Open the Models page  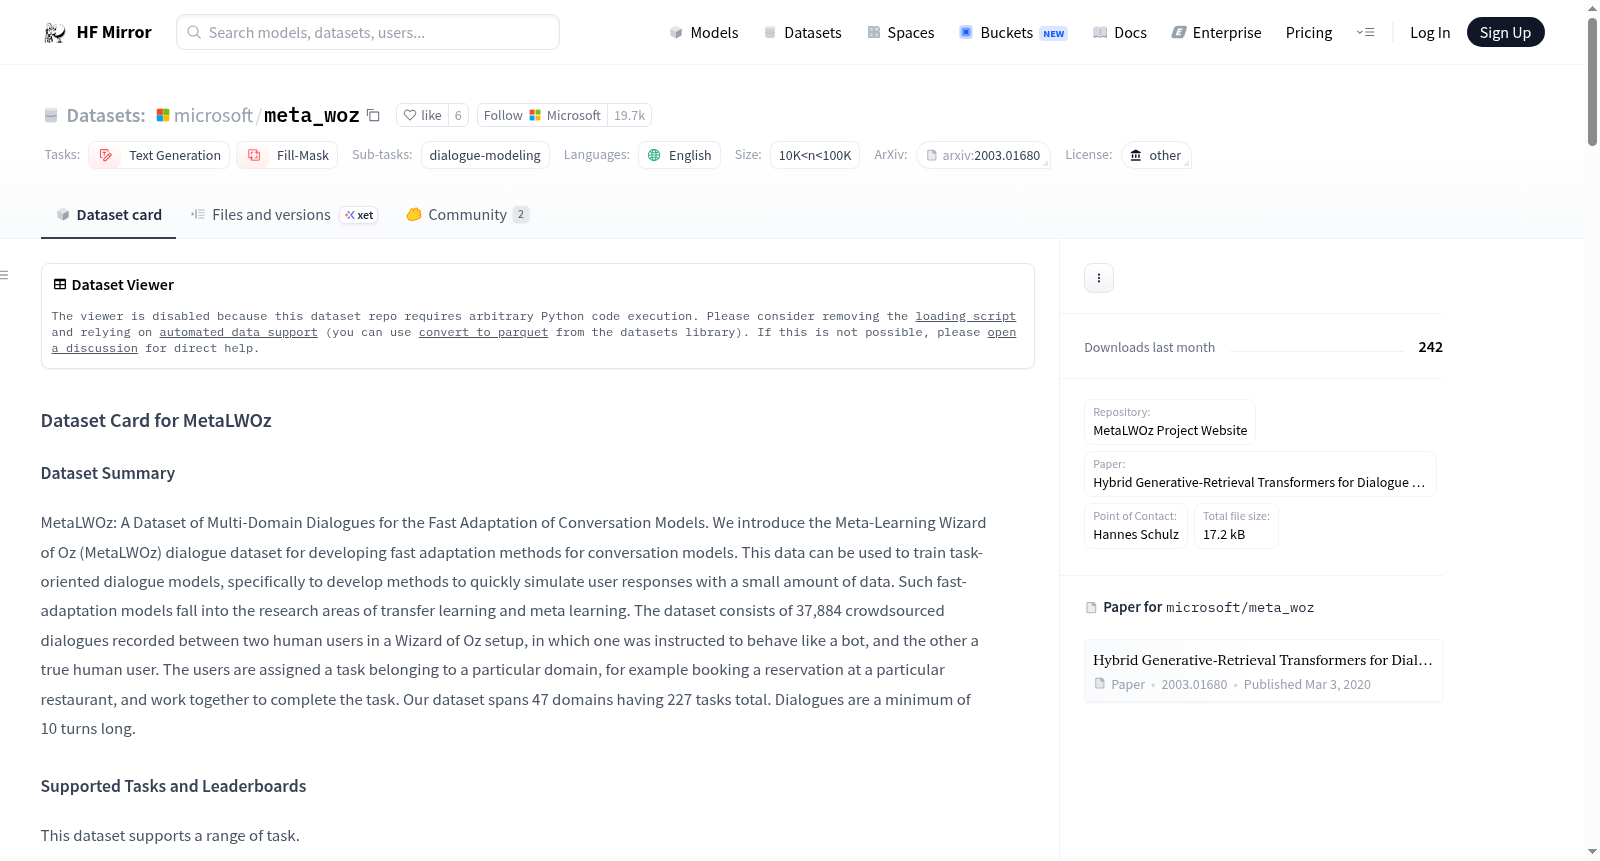[704, 32]
